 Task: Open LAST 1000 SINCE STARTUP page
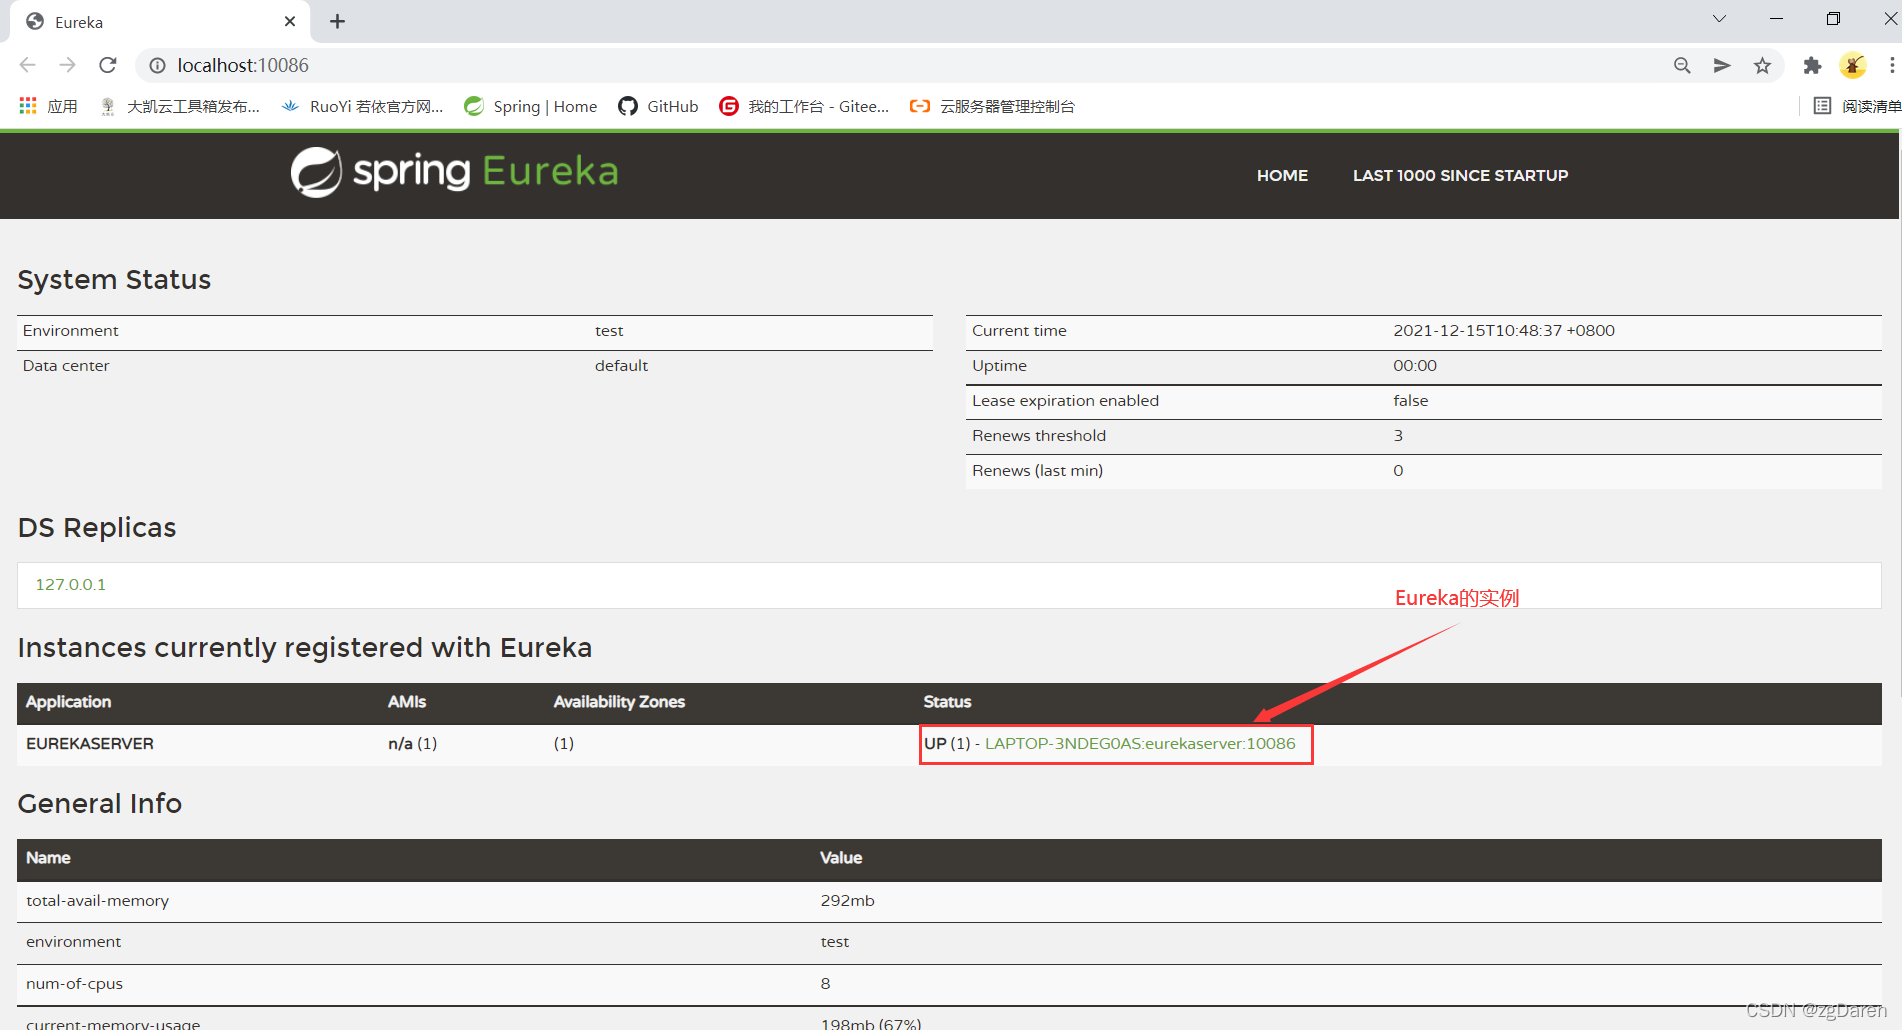1460,175
